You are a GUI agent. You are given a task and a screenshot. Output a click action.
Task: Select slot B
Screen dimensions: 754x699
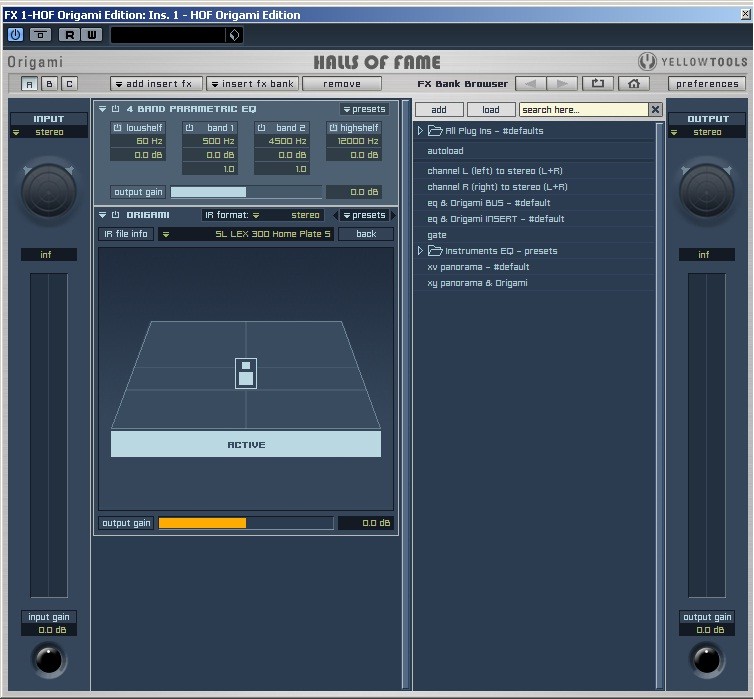(49, 84)
